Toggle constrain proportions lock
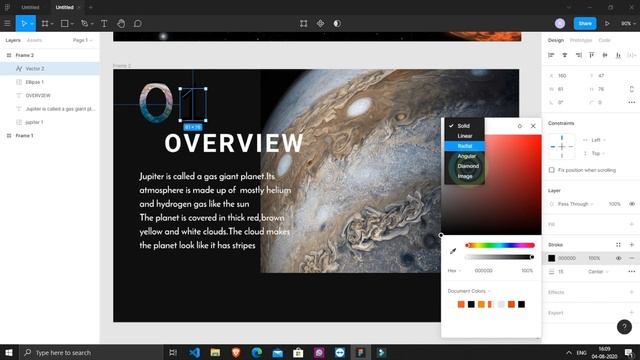The width and height of the screenshot is (640, 360). coord(632,89)
